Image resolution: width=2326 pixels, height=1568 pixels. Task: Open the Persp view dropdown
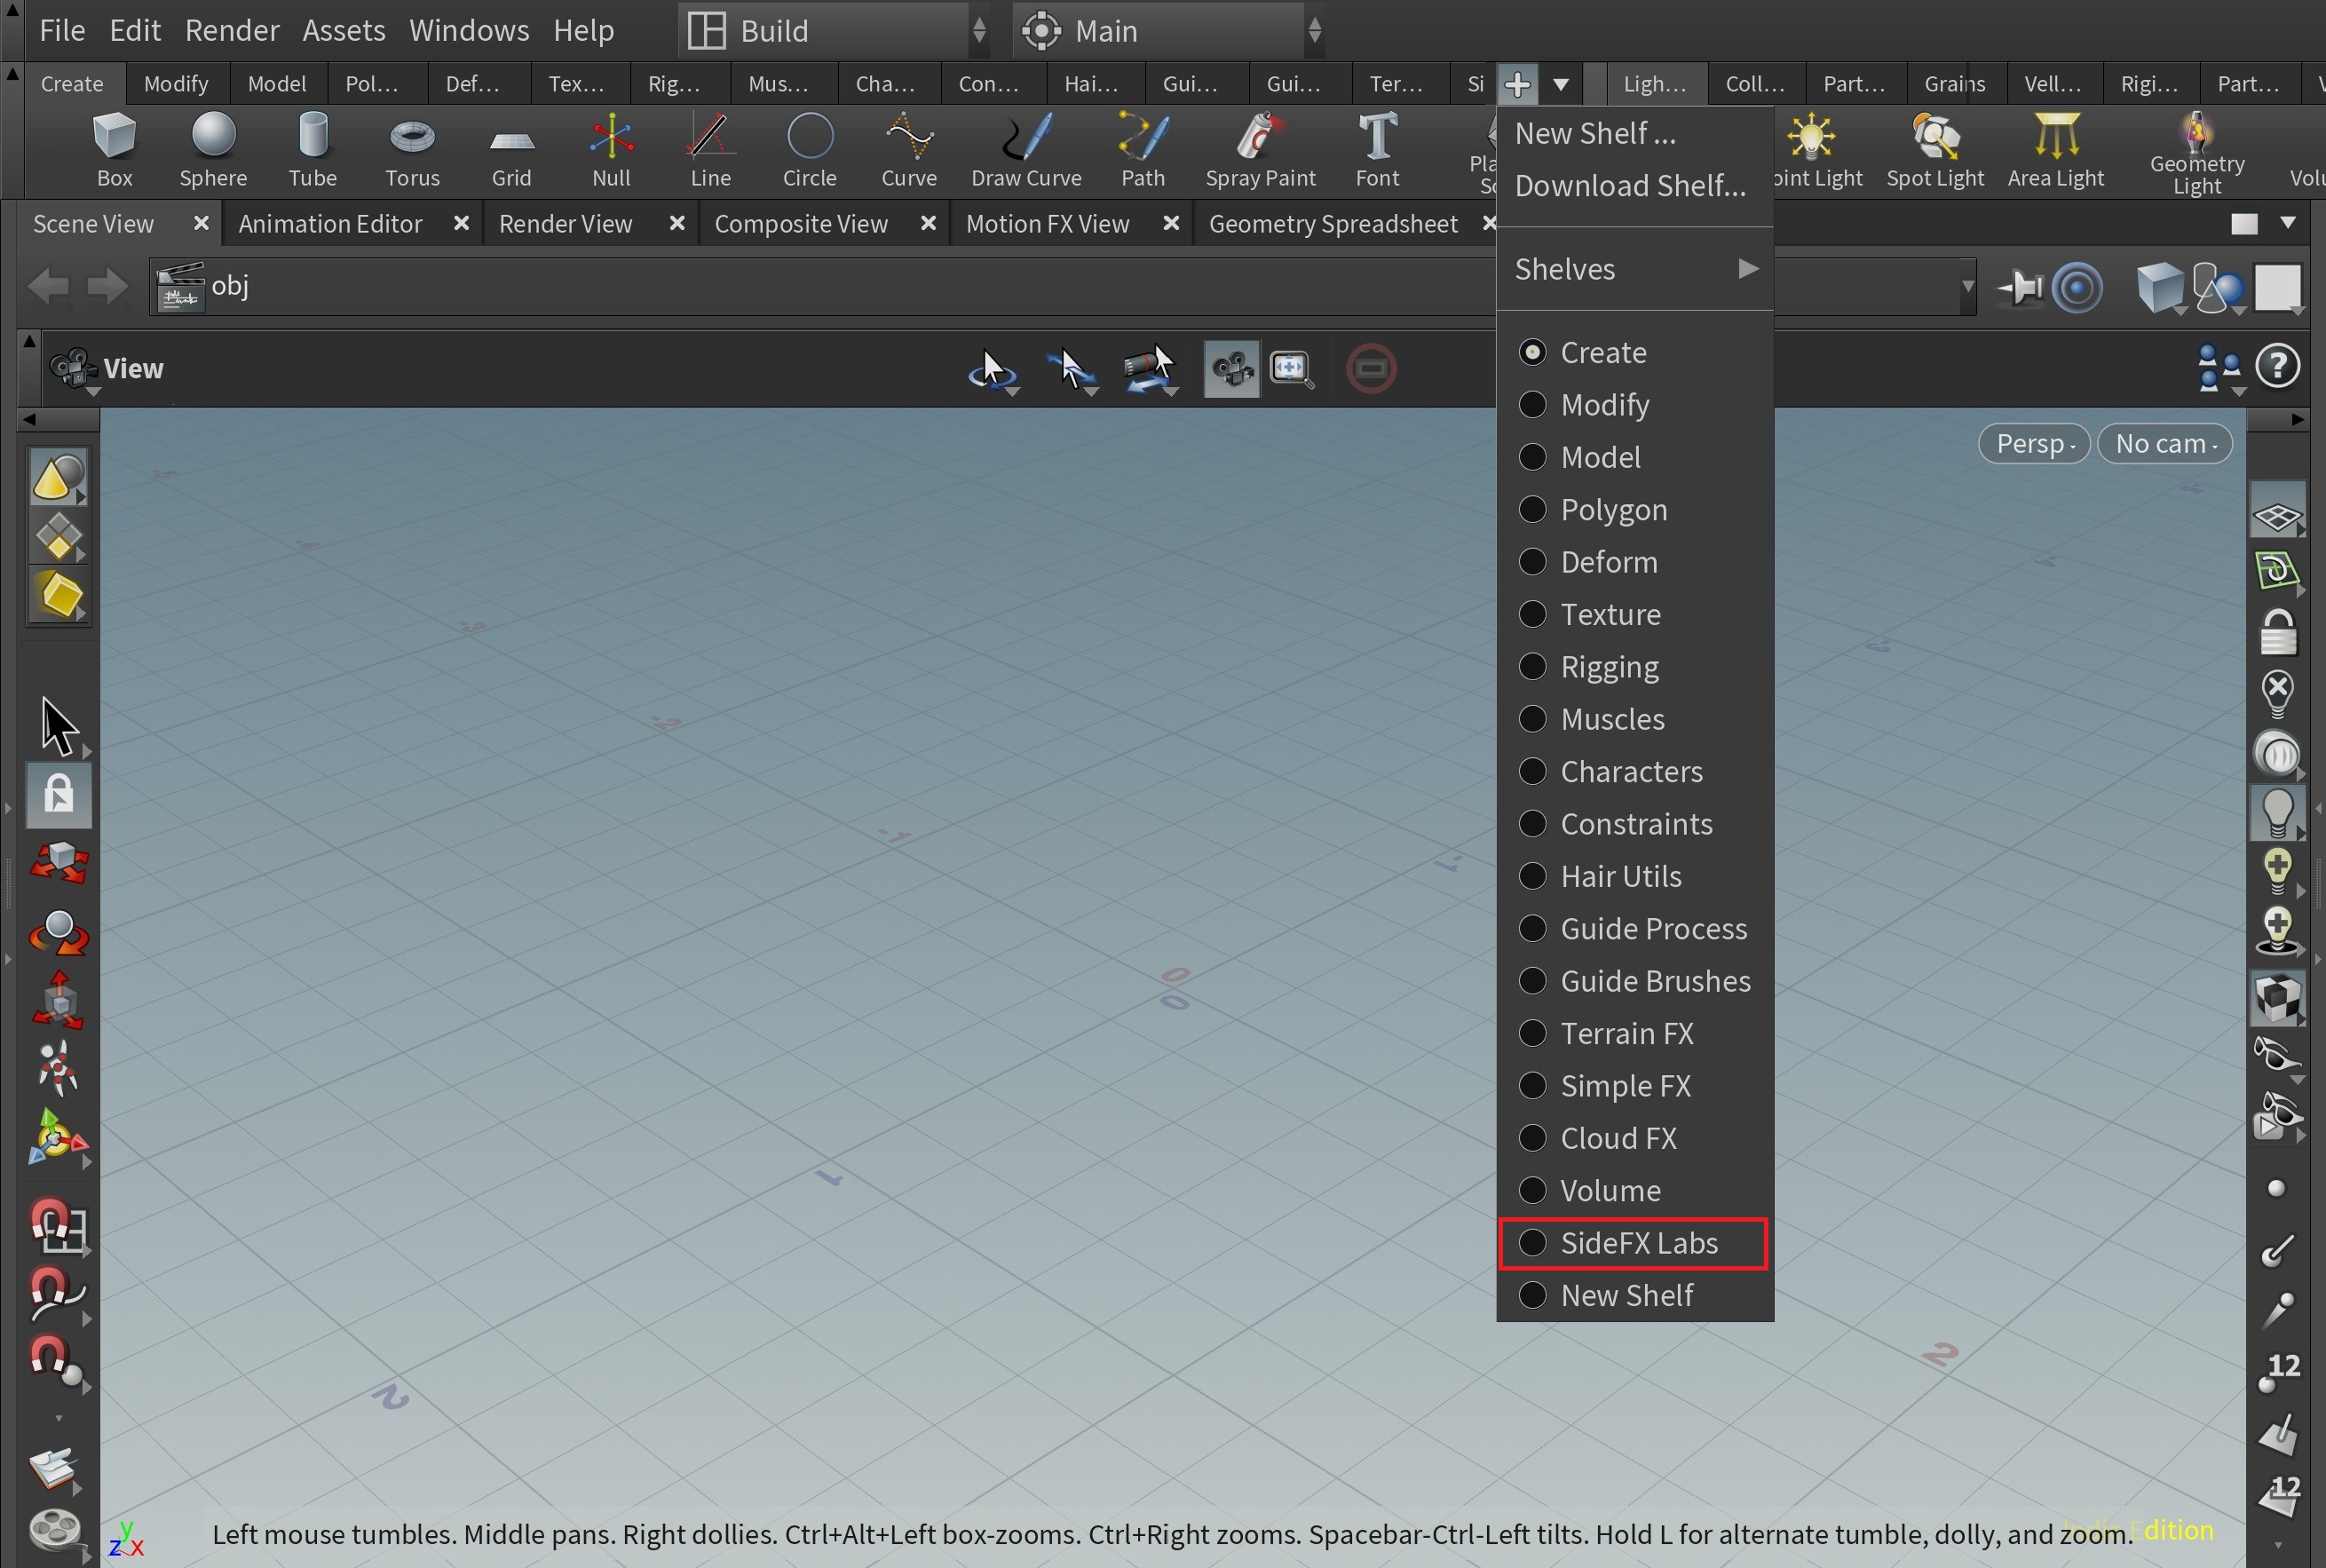[x=2034, y=443]
